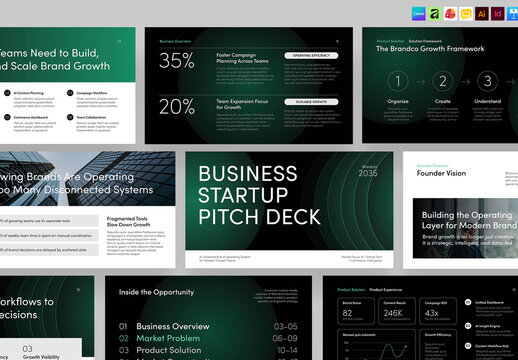Click page range 03-05 in contents
Image resolution: width=518 pixels, height=360 pixels.
286,326
